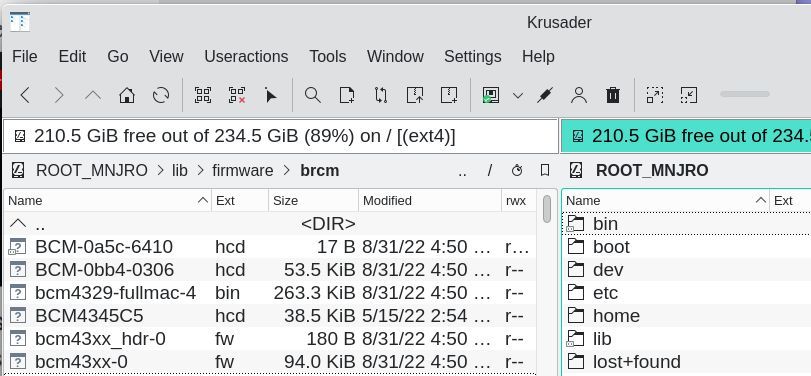
Task: Click the person silhouette icon in the toolbar
Action: (x=579, y=95)
